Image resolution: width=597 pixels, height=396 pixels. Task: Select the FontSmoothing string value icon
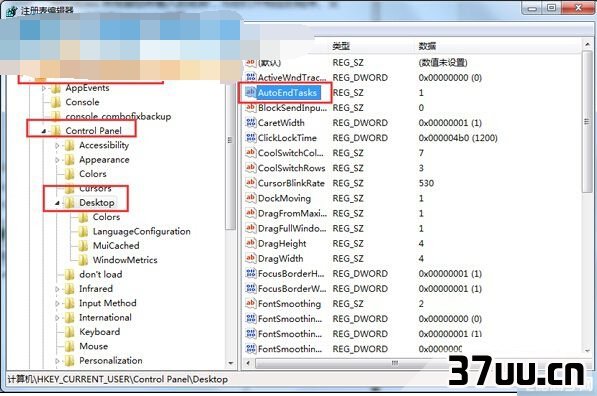(x=251, y=303)
